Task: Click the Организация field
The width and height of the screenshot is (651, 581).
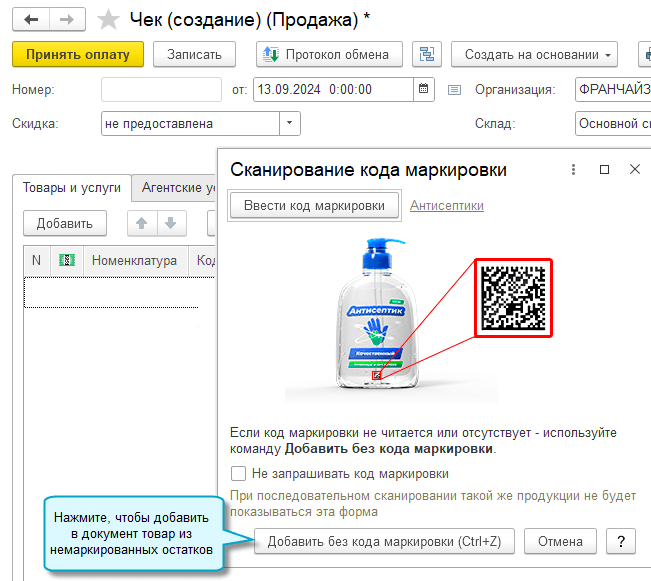Action: pyautogui.click(x=613, y=89)
